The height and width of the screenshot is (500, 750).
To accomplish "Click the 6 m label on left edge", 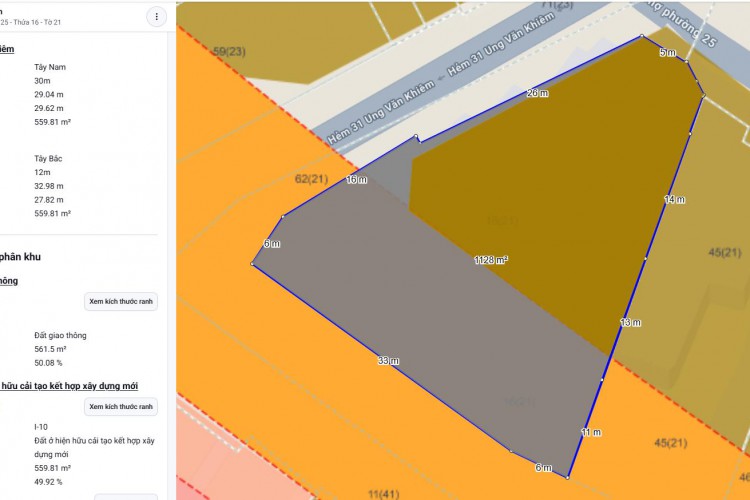I will [x=272, y=244].
